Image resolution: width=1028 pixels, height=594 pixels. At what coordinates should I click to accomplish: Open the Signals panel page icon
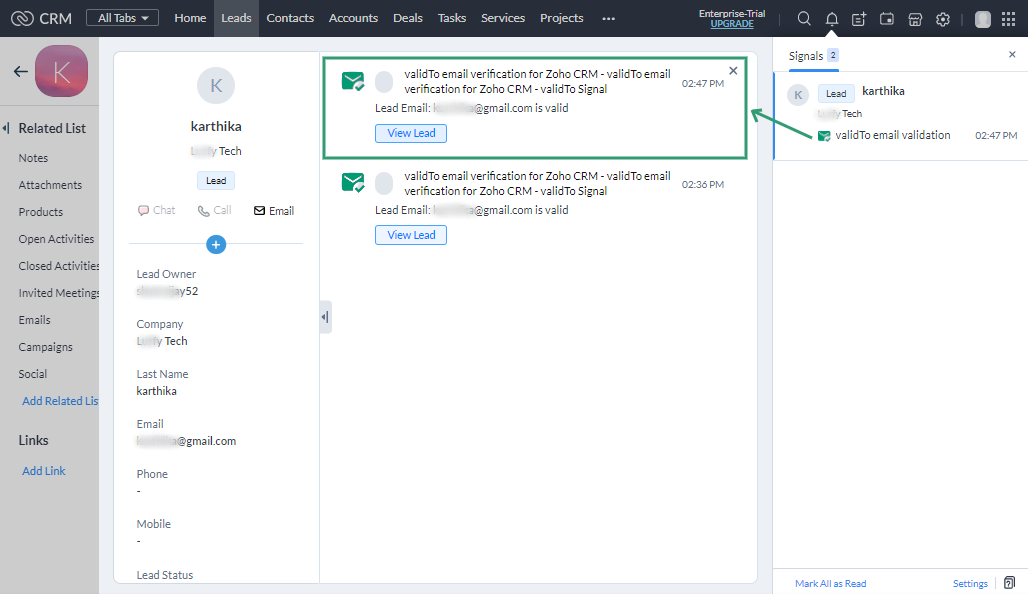pyautogui.click(x=1010, y=582)
